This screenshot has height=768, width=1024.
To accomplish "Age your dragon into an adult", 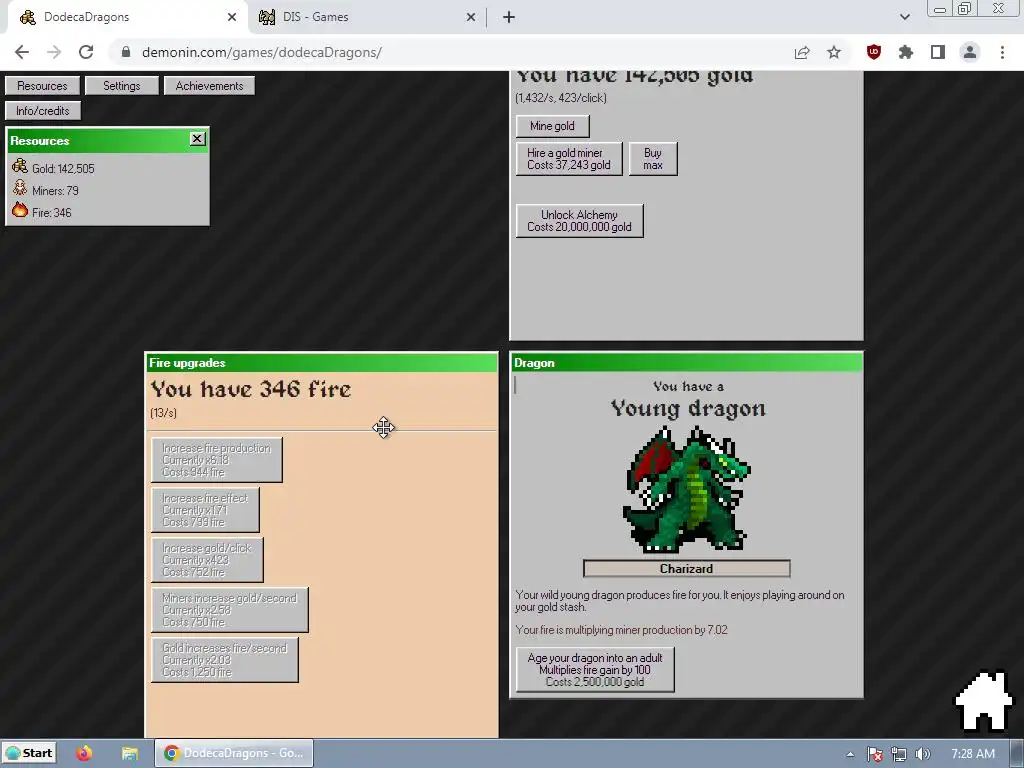I will (x=595, y=669).
